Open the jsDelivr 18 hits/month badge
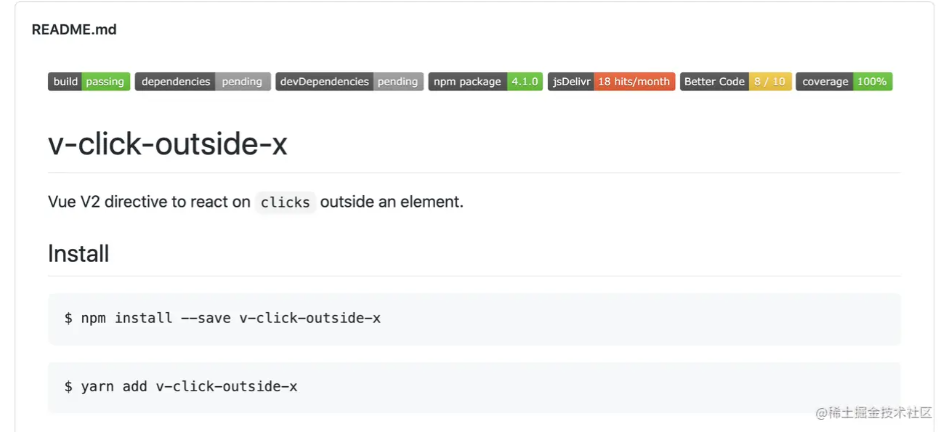Image resolution: width=941 pixels, height=432 pixels. (612, 82)
